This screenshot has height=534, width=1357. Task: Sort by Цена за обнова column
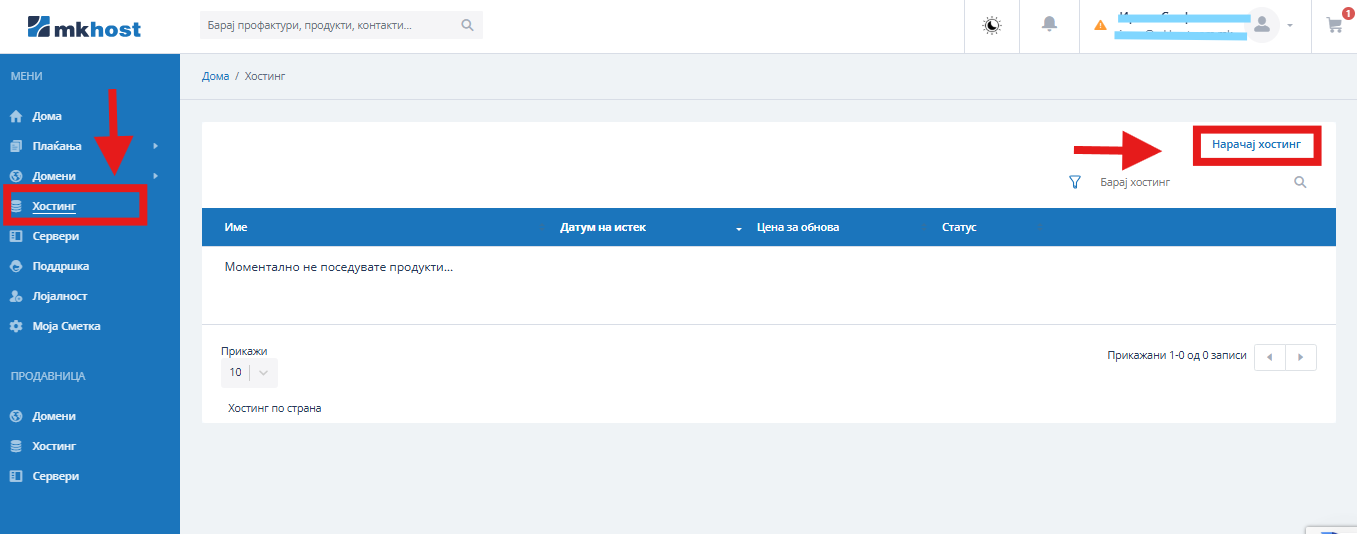[x=798, y=227]
